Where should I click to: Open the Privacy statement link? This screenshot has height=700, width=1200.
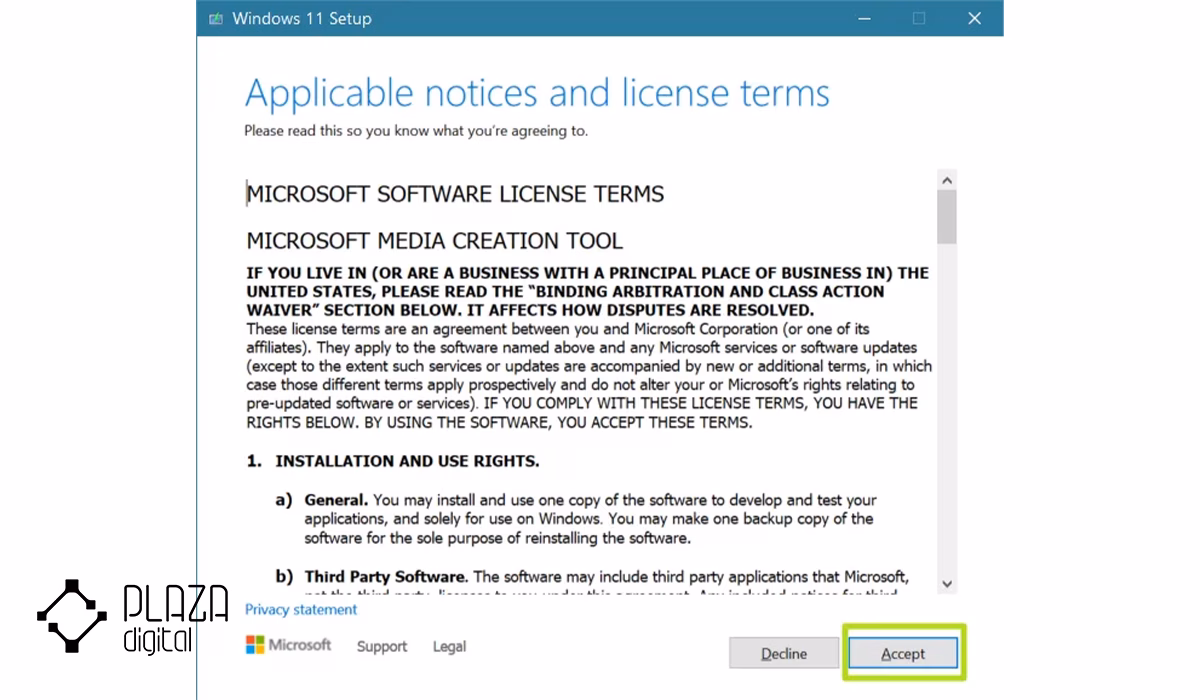coord(301,609)
